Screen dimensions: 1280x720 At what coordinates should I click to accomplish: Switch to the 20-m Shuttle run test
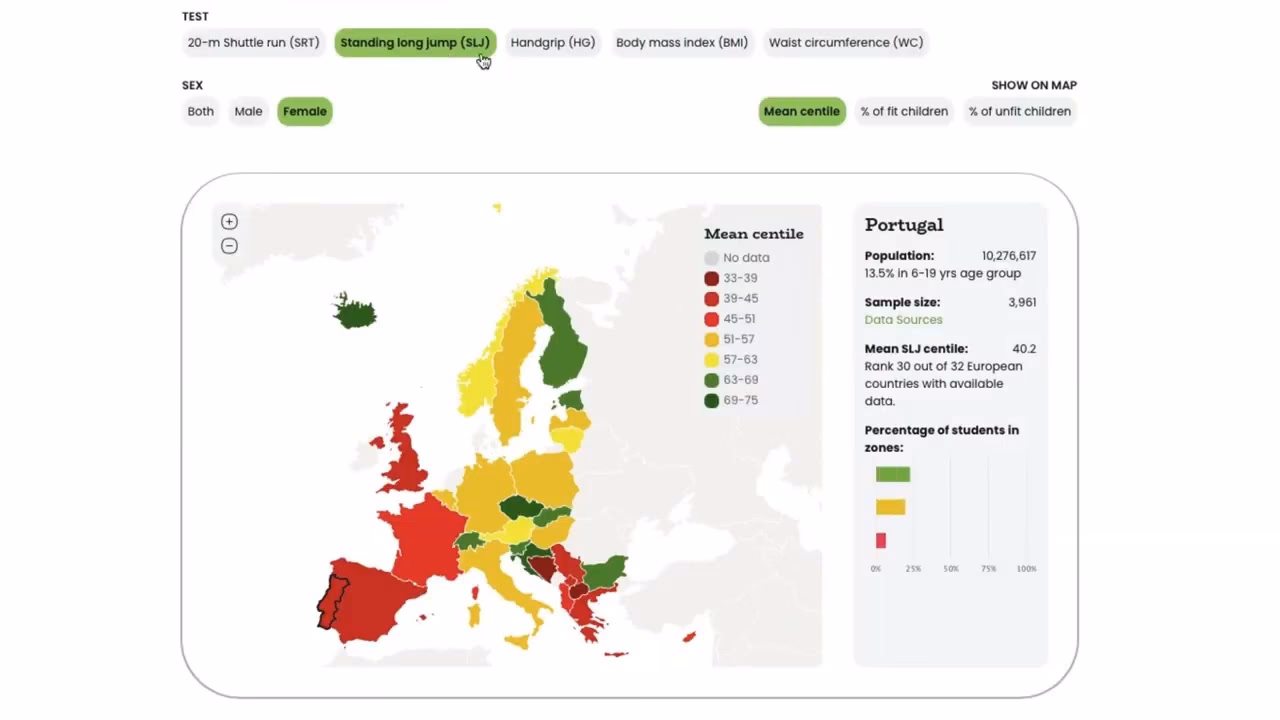253,42
